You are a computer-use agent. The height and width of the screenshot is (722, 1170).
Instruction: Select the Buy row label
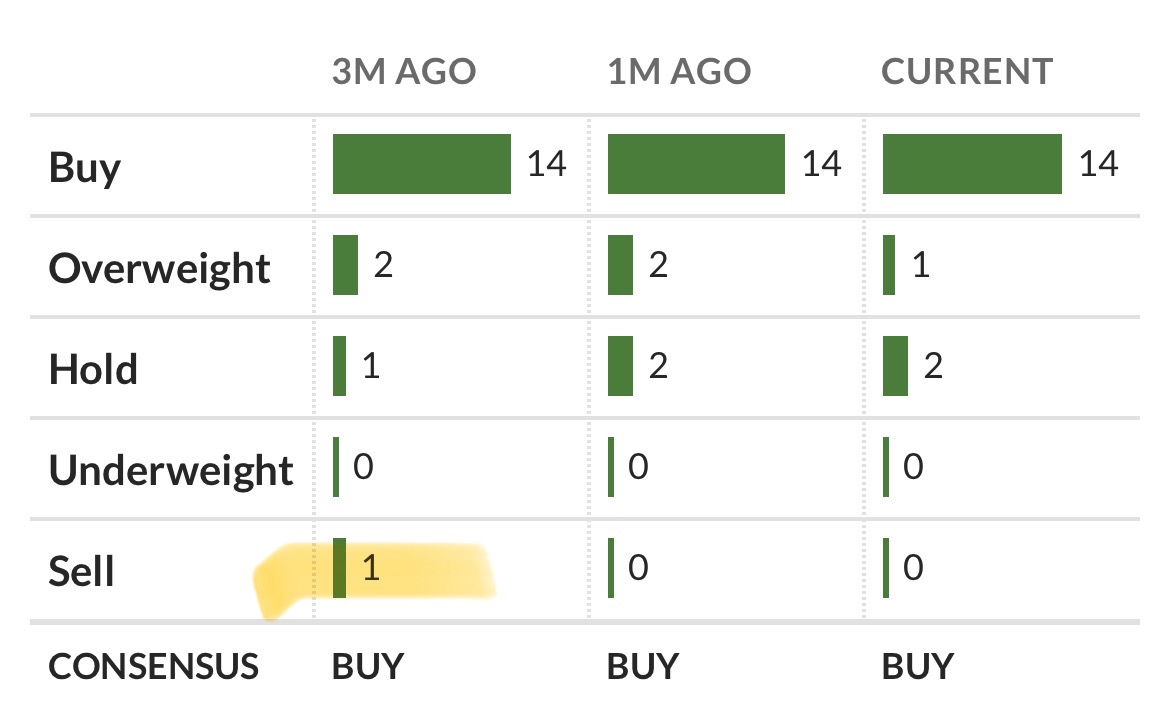tap(85, 167)
